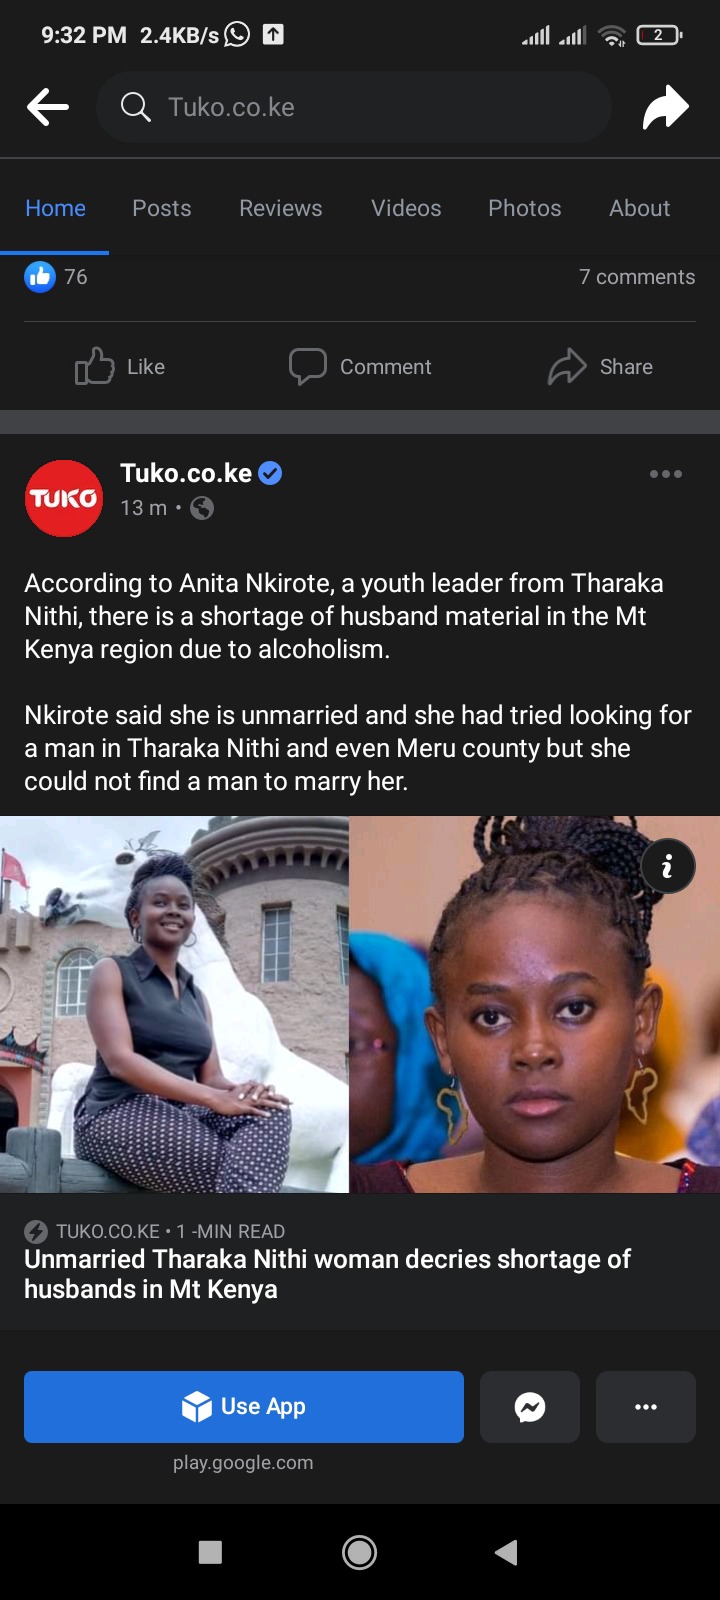
Task: Expand more page actions ellipsis button
Action: pyautogui.click(x=646, y=1407)
